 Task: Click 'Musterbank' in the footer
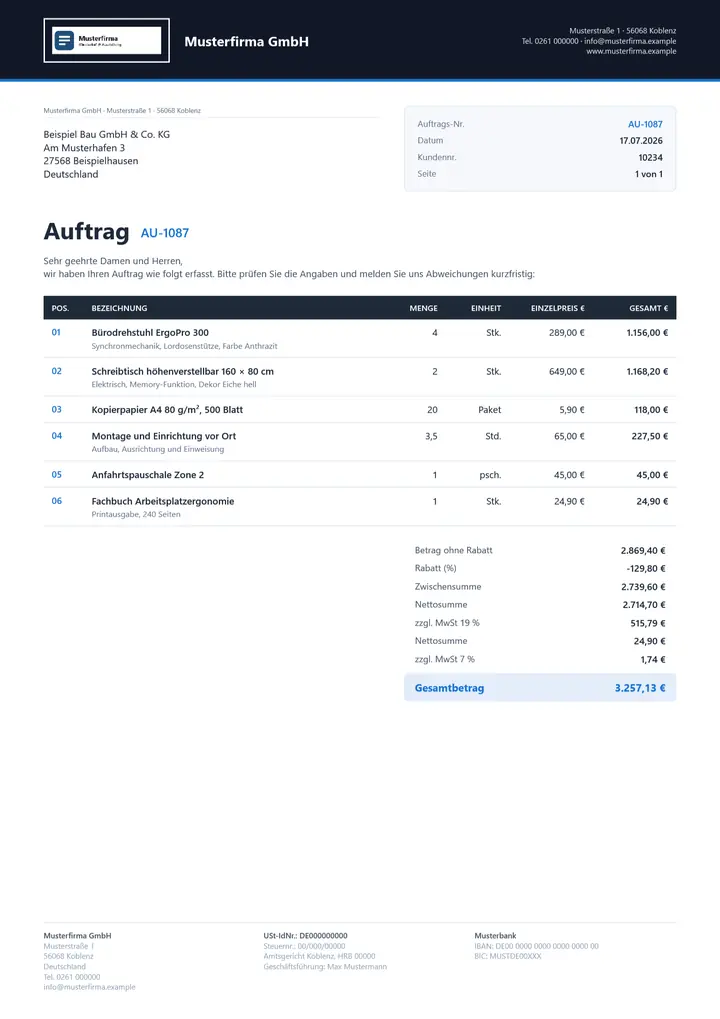495,936
